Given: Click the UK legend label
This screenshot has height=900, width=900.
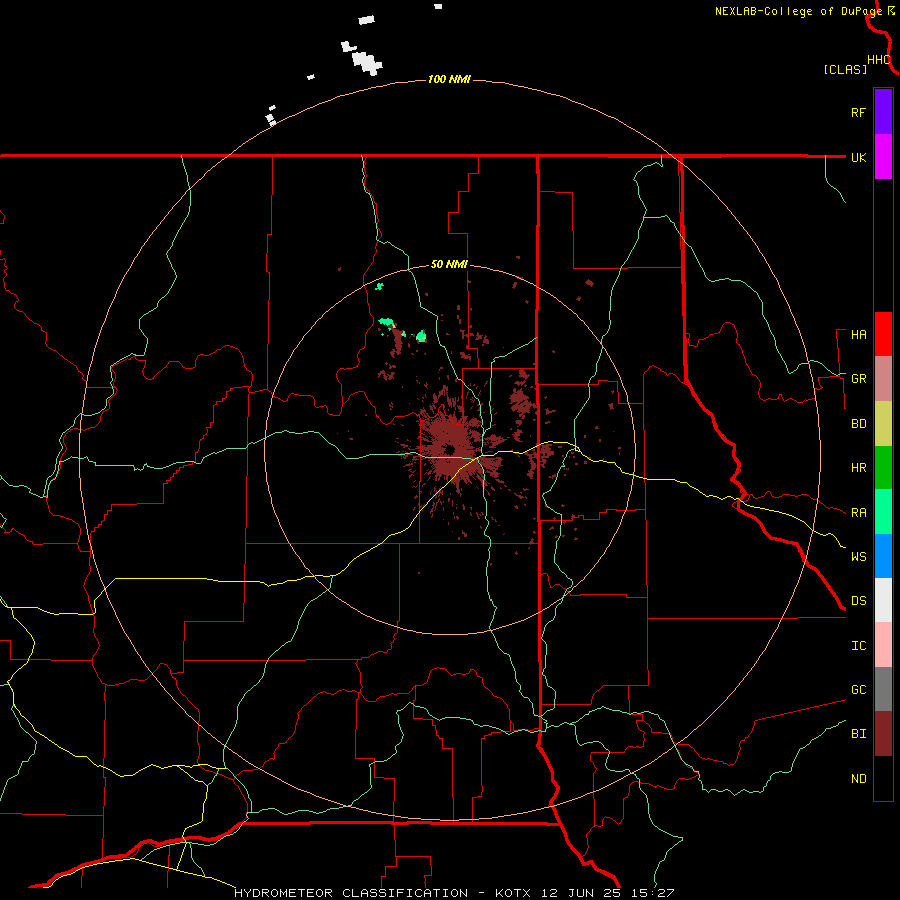Looking at the screenshot, I should [858, 157].
